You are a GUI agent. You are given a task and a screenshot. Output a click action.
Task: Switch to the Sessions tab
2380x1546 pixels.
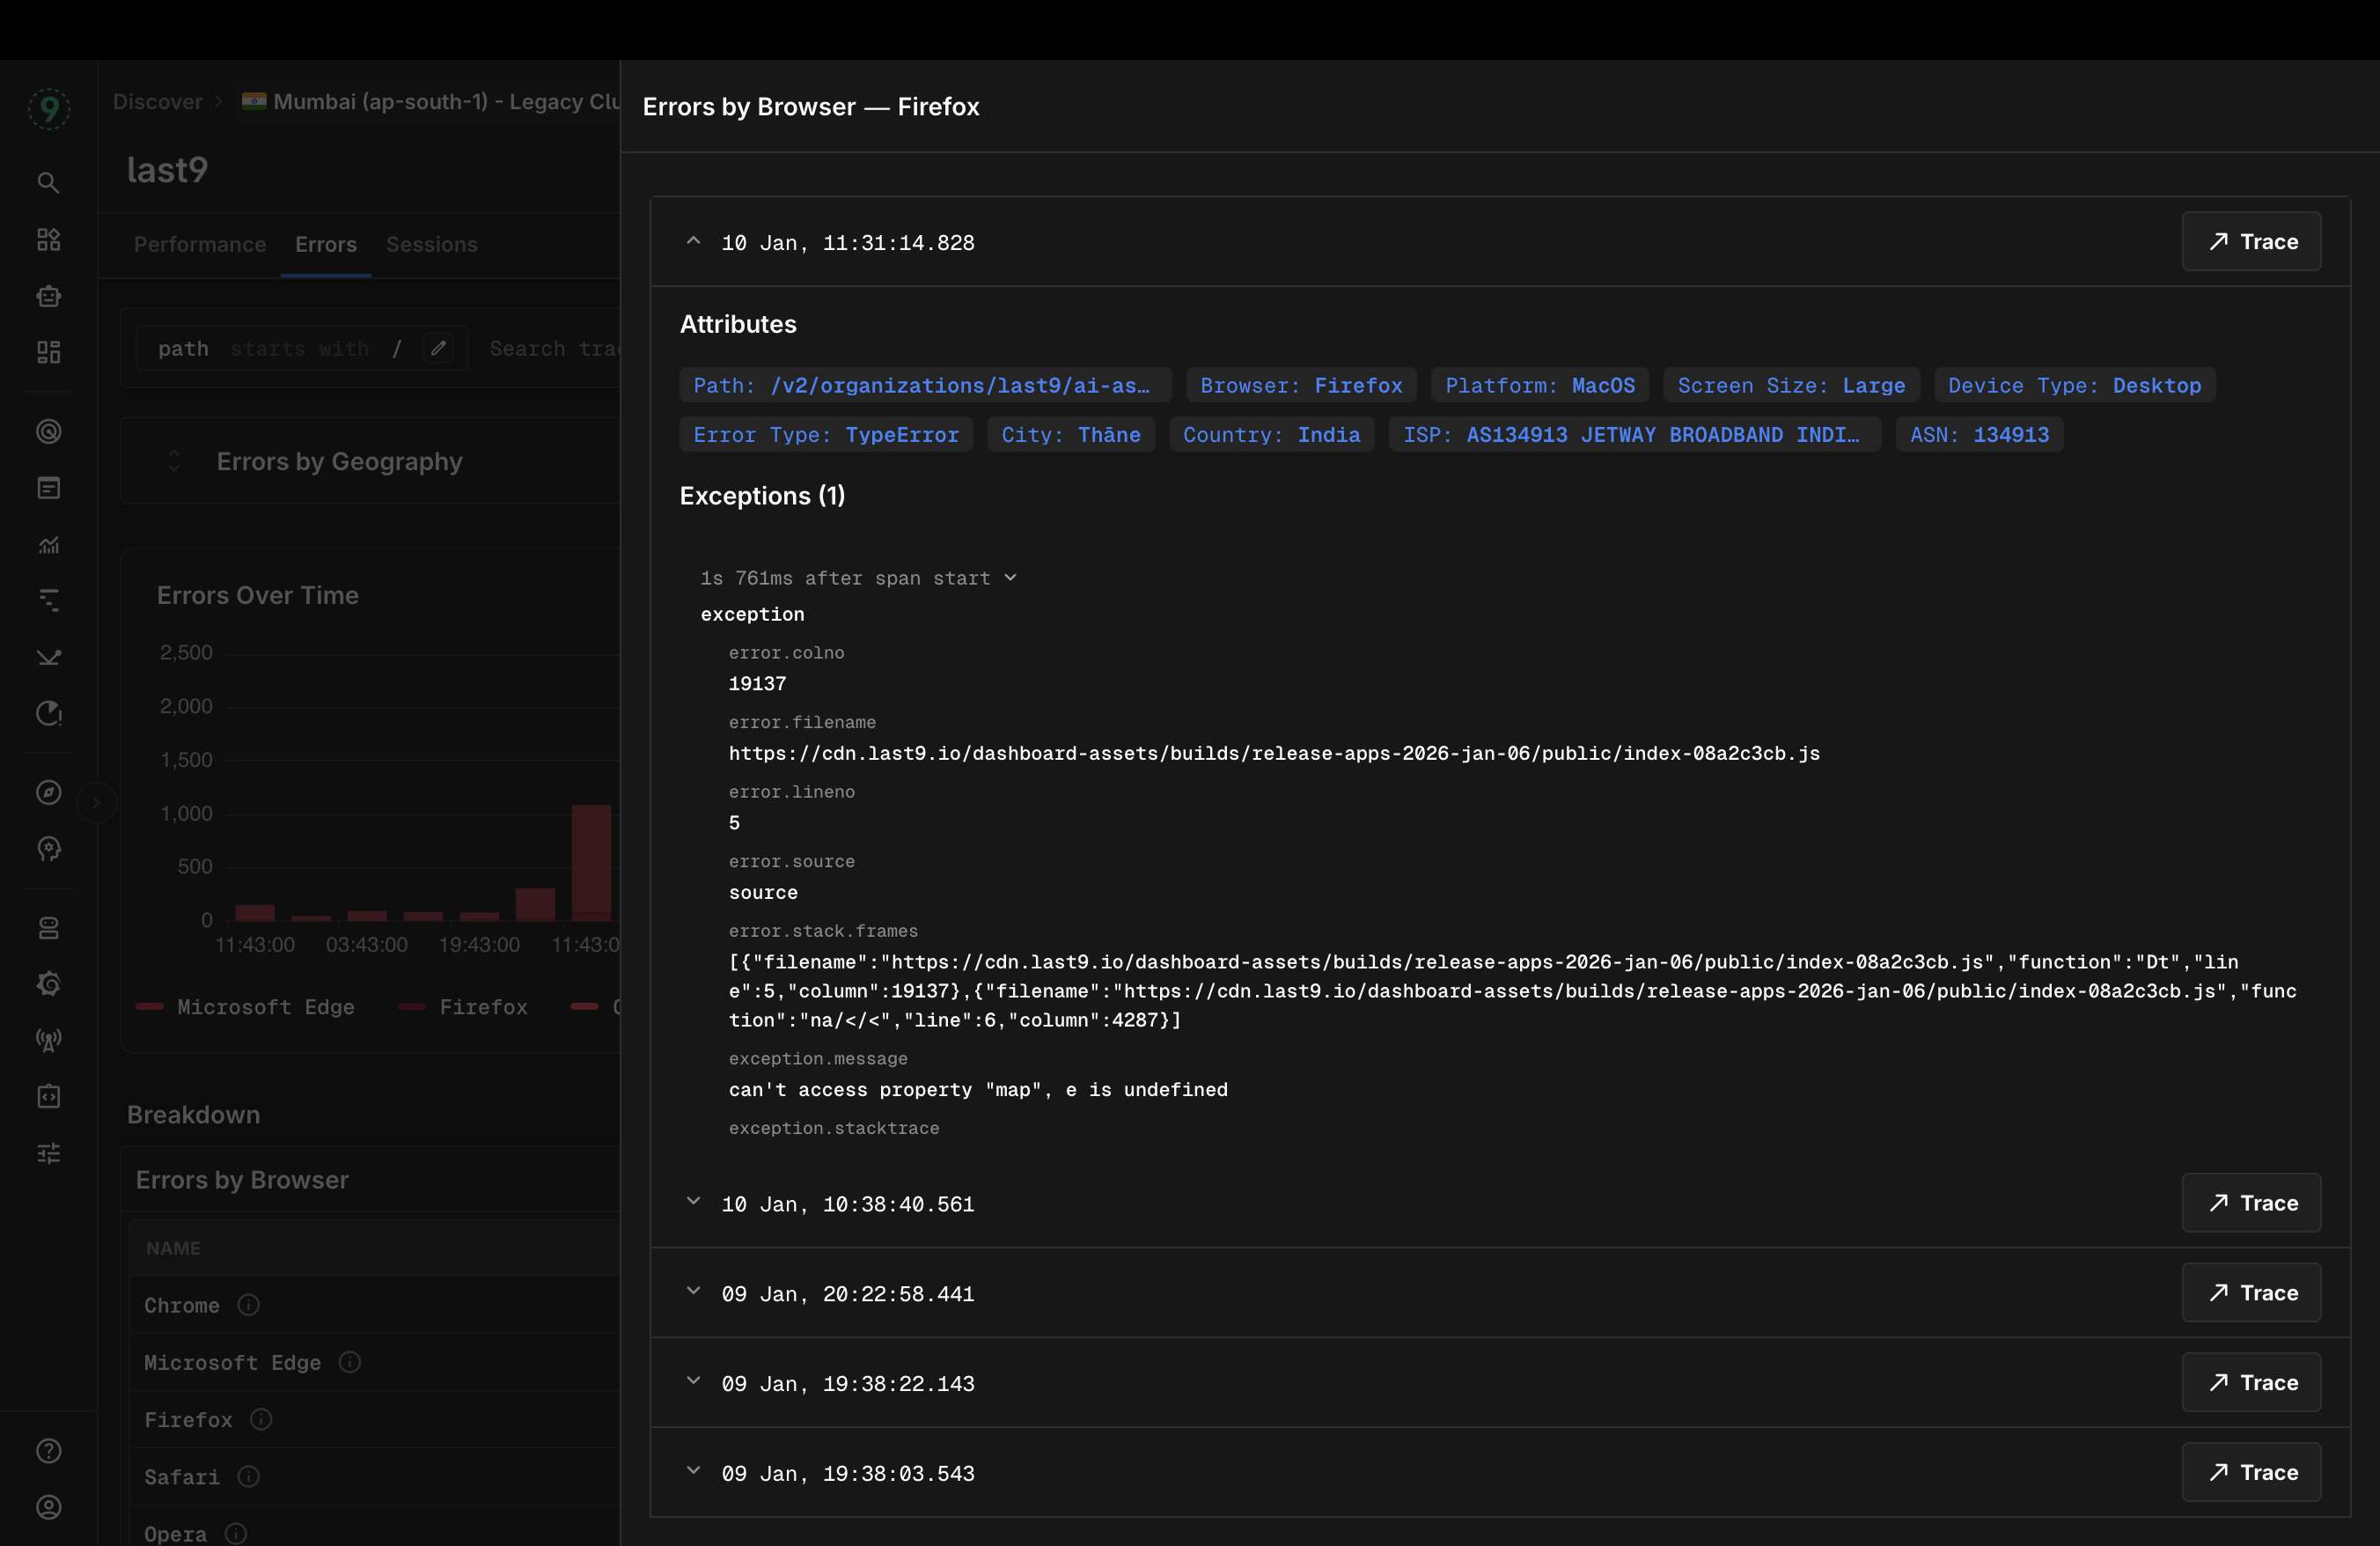tap(431, 244)
